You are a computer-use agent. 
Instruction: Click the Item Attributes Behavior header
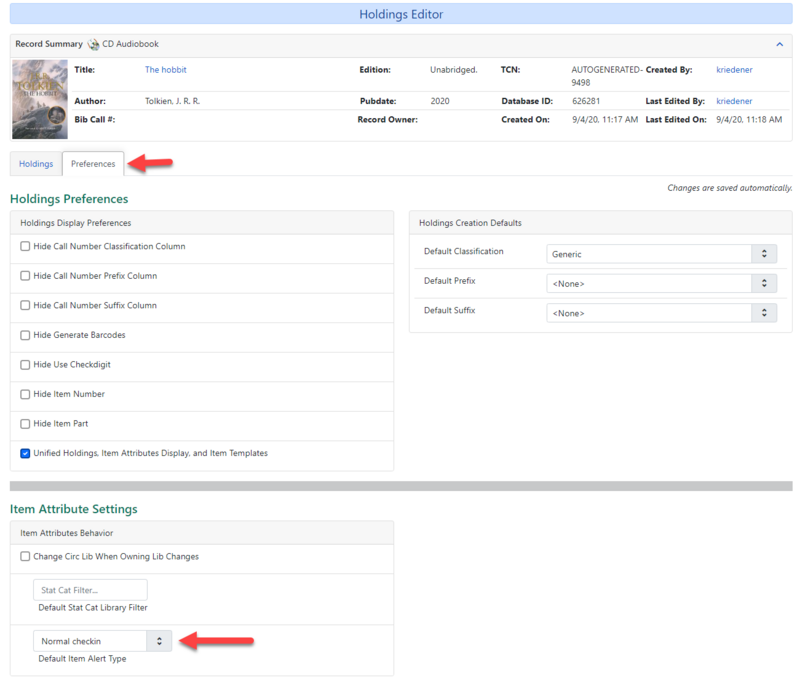pyautogui.click(x=202, y=533)
